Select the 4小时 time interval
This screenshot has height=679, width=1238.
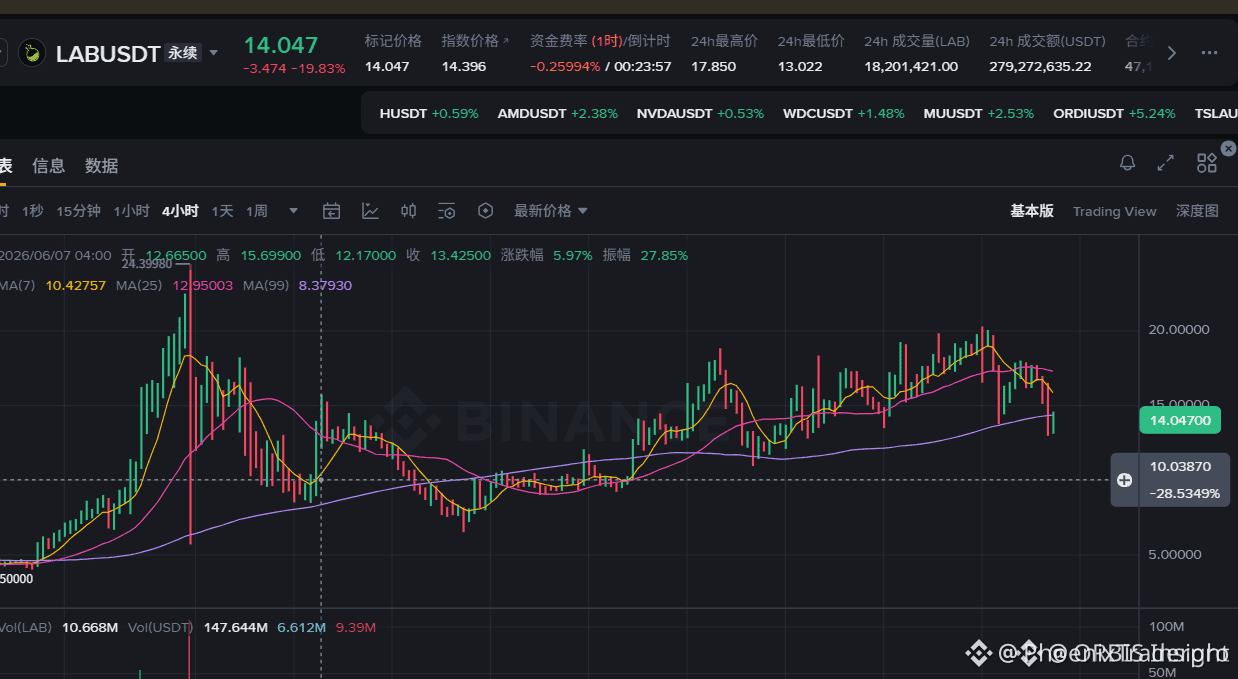(180, 211)
